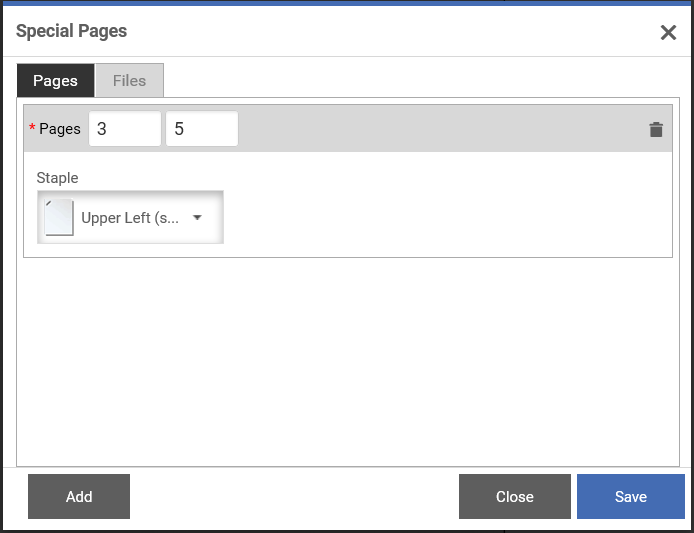The width and height of the screenshot is (694, 533).
Task: Delete the page range with trash icon
Action: (x=656, y=130)
